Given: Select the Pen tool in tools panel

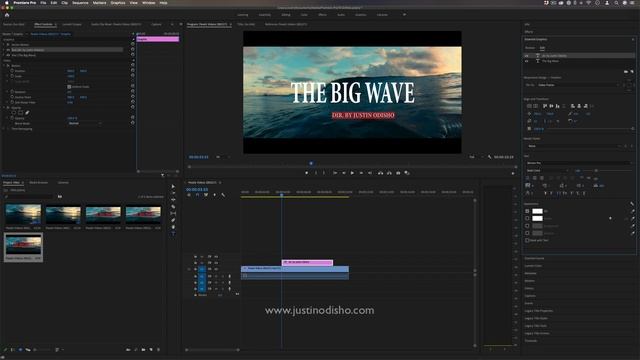Looking at the screenshot, I should pyautogui.click(x=173, y=220).
